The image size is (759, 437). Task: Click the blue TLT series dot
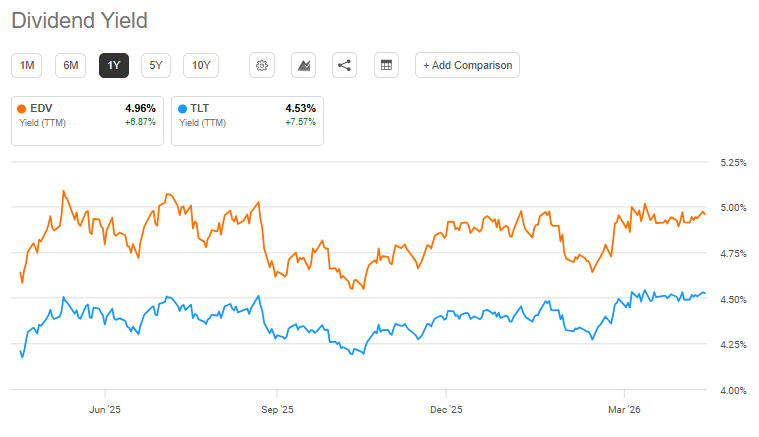pos(182,108)
